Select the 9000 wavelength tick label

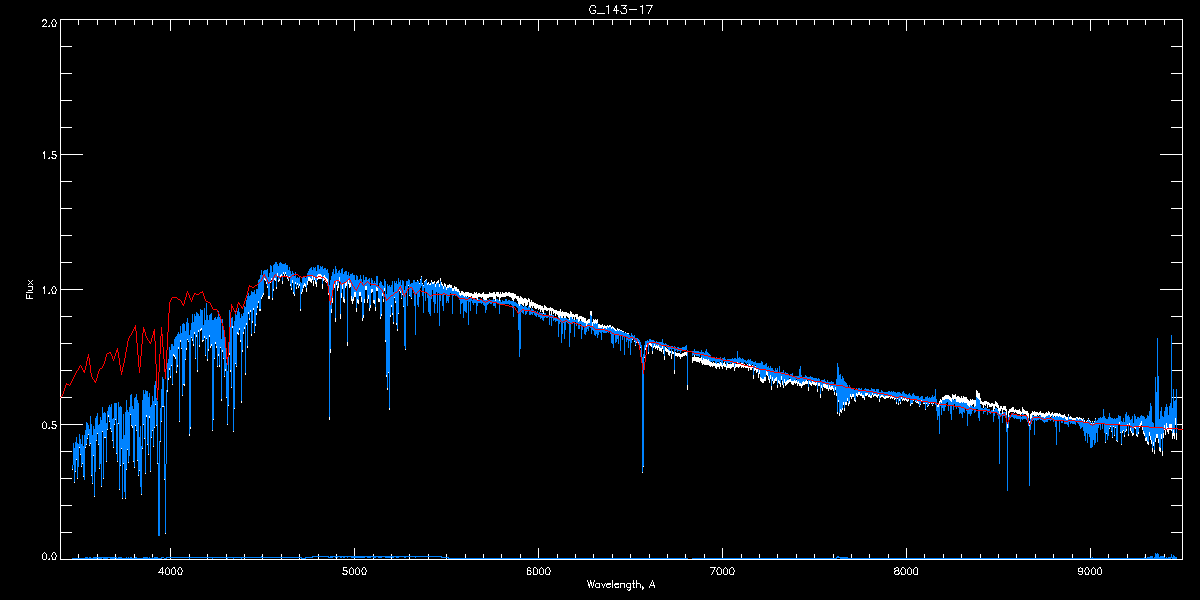pyautogui.click(x=1090, y=571)
